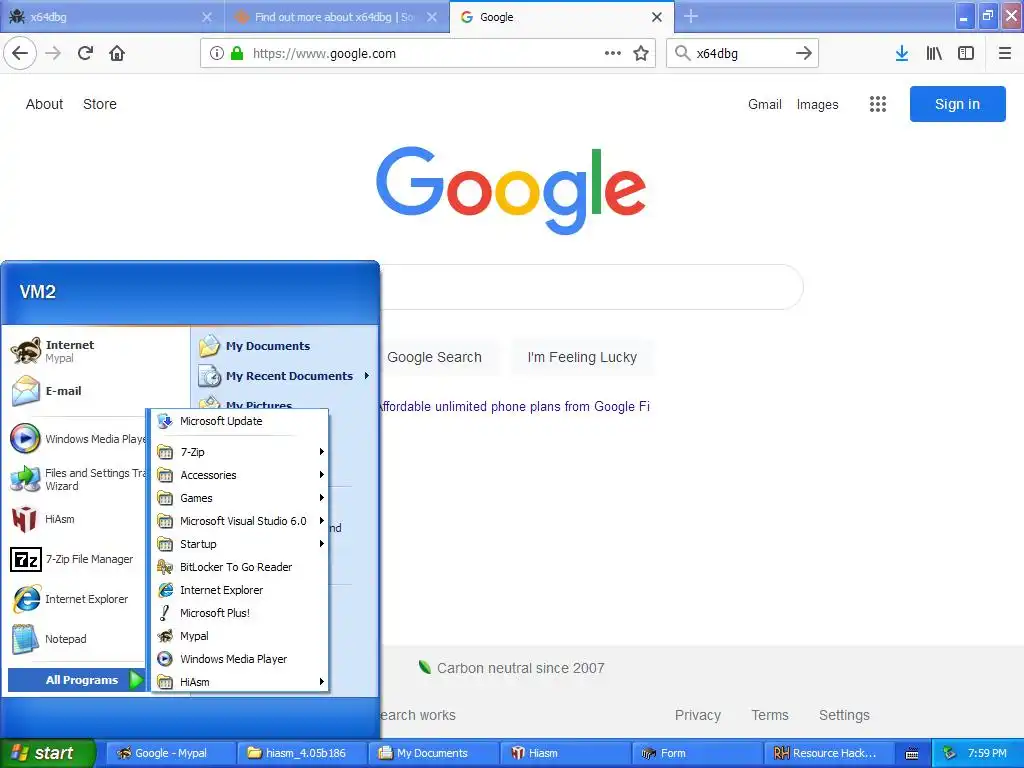Submit the x64dbg search with arrow icon
Viewport: 1024px width, 768px height.
tap(804, 54)
